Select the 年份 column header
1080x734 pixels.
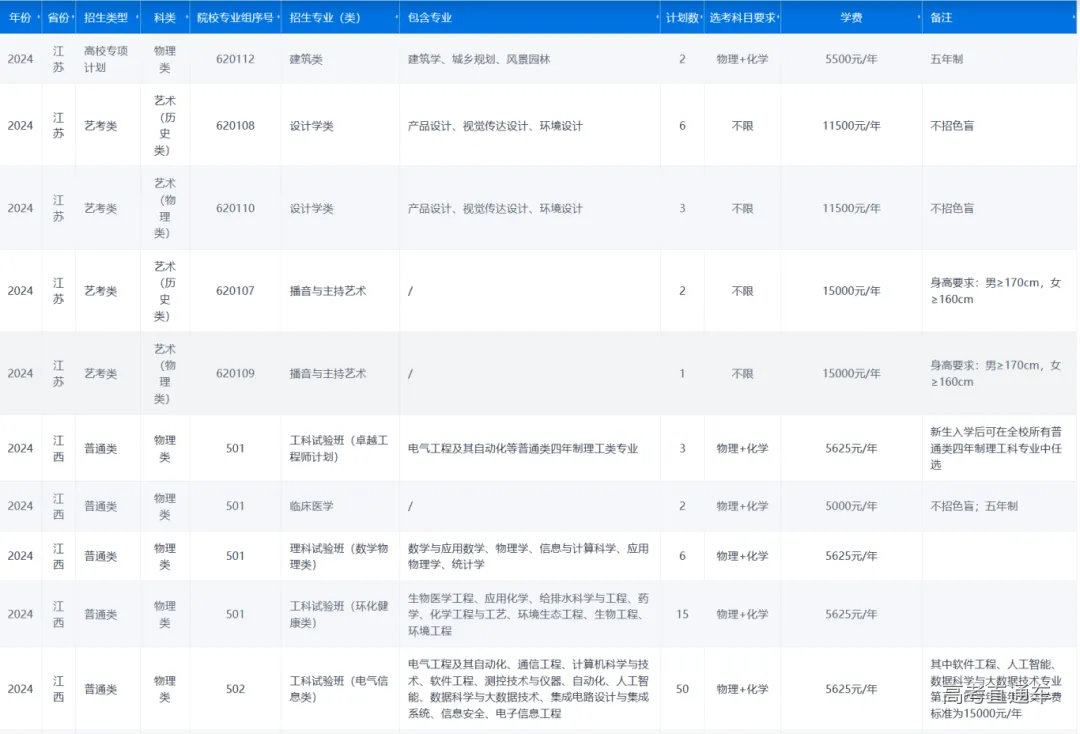tap(21, 17)
